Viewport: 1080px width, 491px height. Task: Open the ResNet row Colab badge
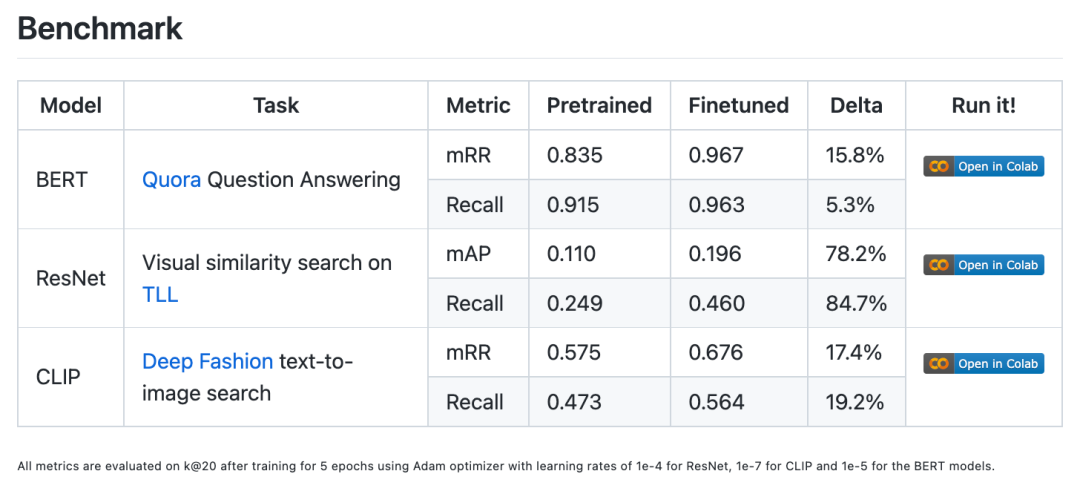pos(983,265)
